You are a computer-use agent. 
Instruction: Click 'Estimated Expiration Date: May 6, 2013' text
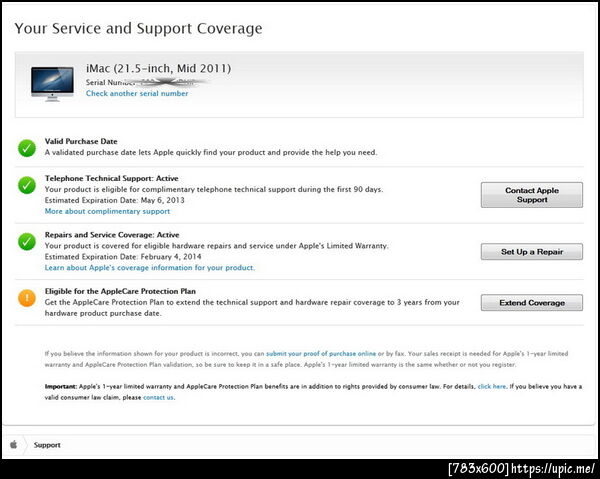point(114,200)
